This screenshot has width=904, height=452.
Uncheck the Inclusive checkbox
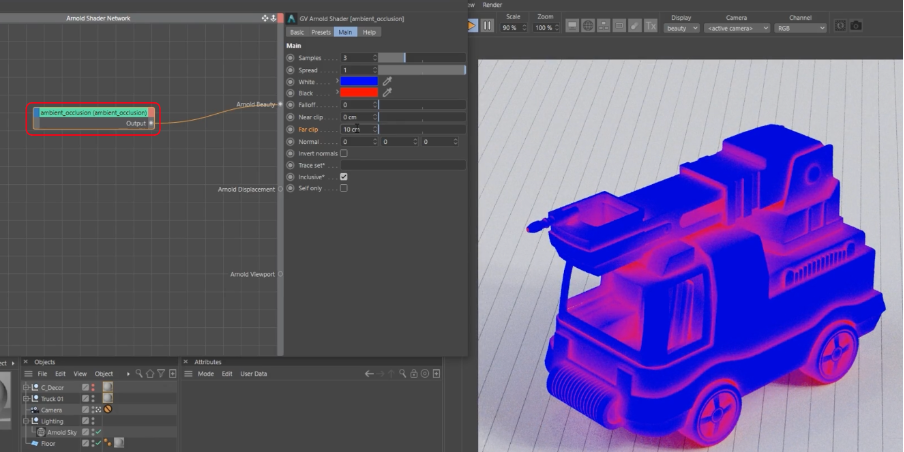pos(344,176)
